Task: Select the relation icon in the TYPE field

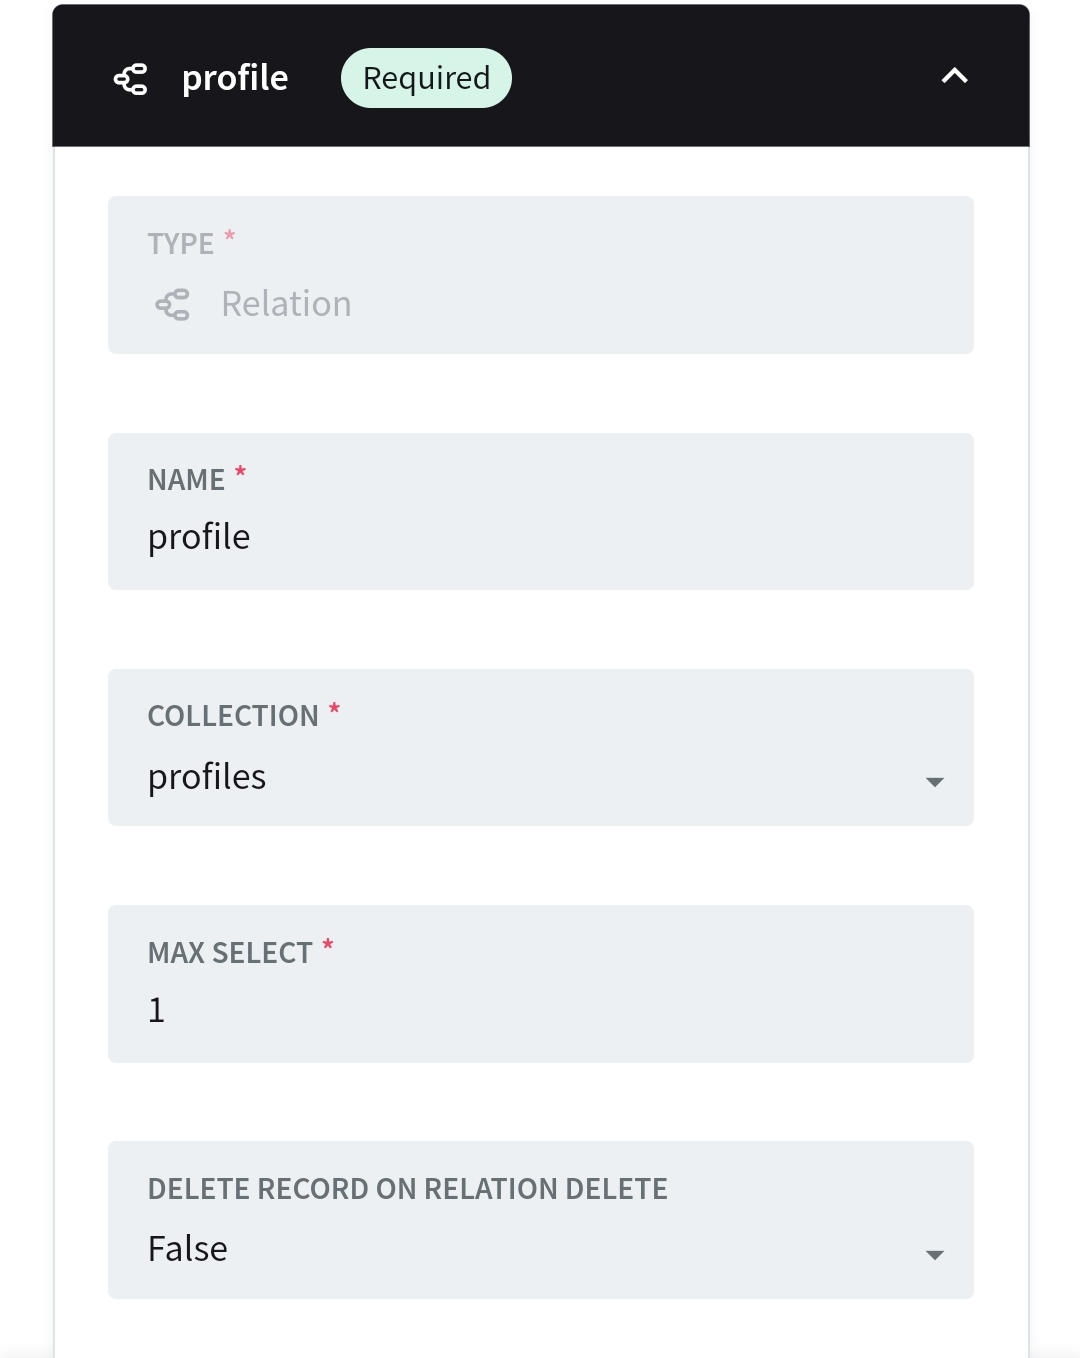Action: coord(172,305)
